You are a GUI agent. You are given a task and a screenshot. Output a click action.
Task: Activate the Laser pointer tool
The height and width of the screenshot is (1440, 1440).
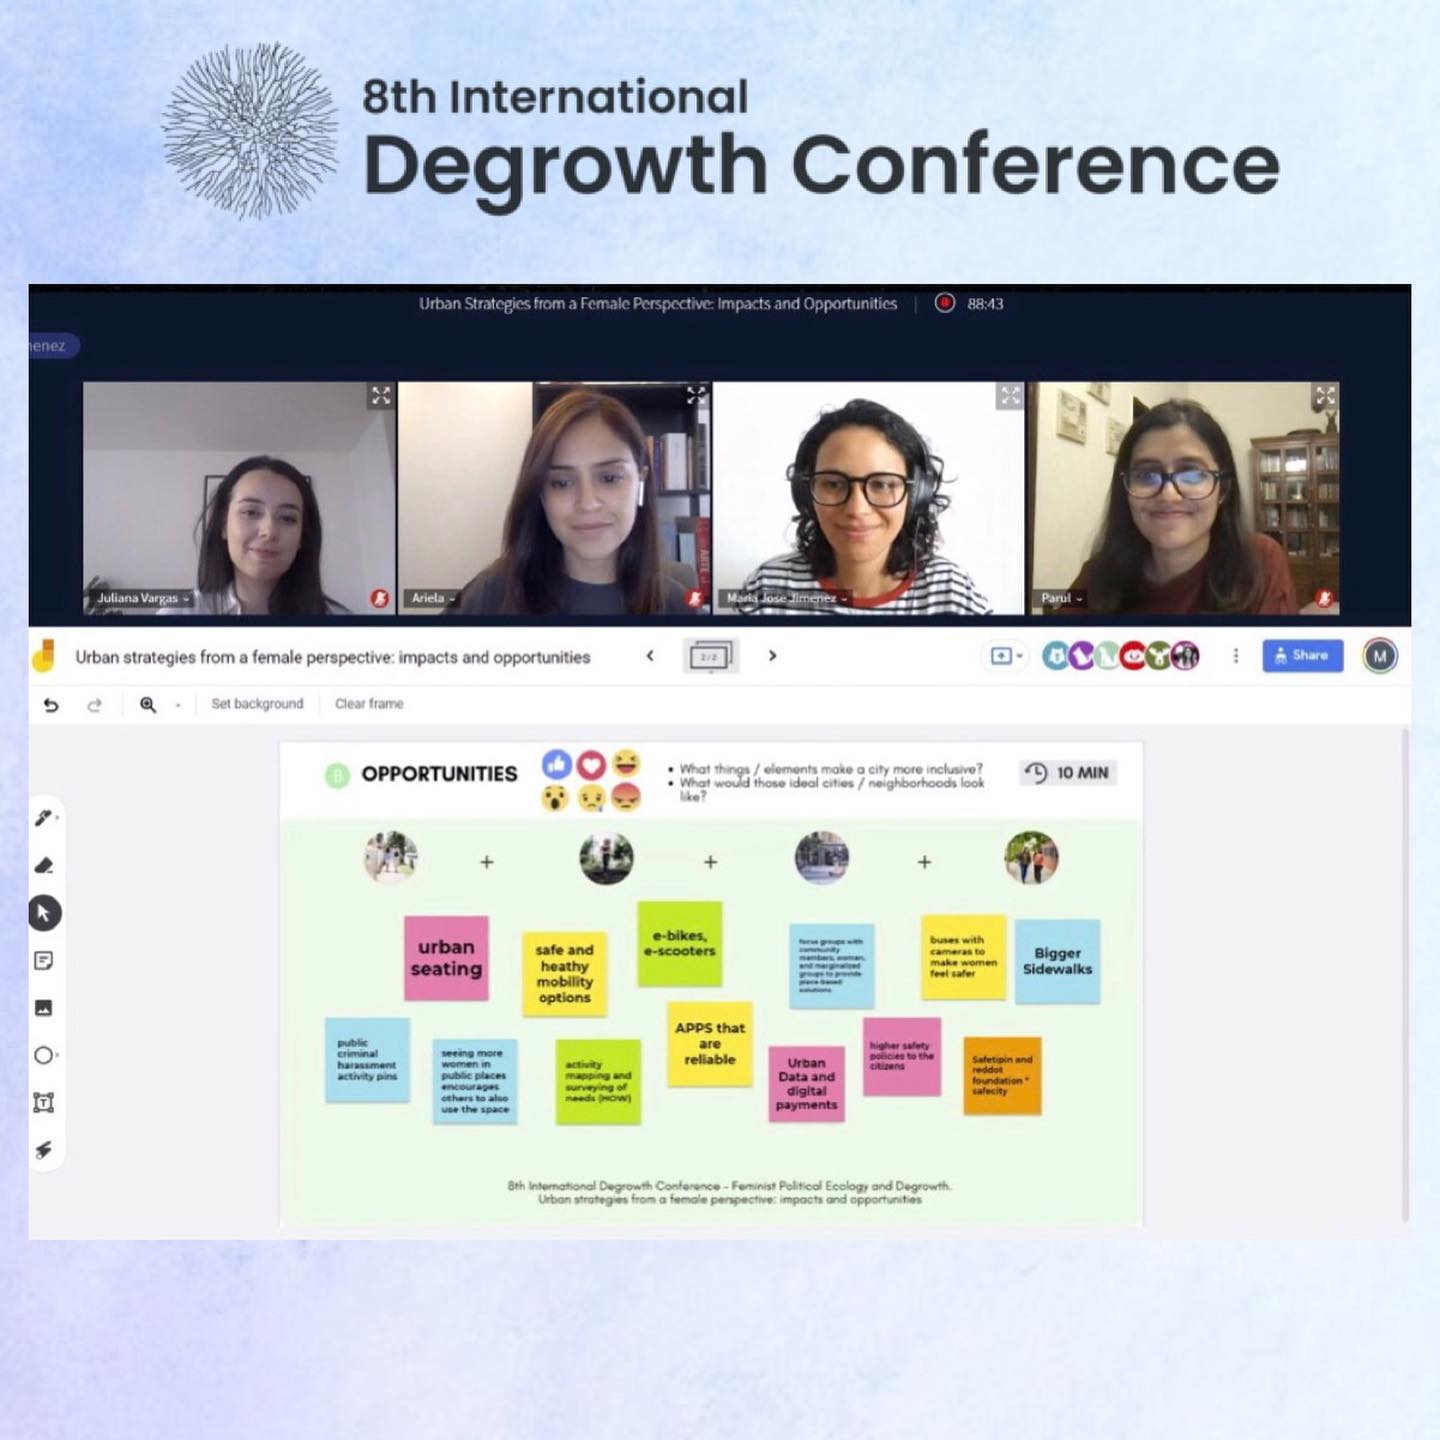pos(43,1150)
